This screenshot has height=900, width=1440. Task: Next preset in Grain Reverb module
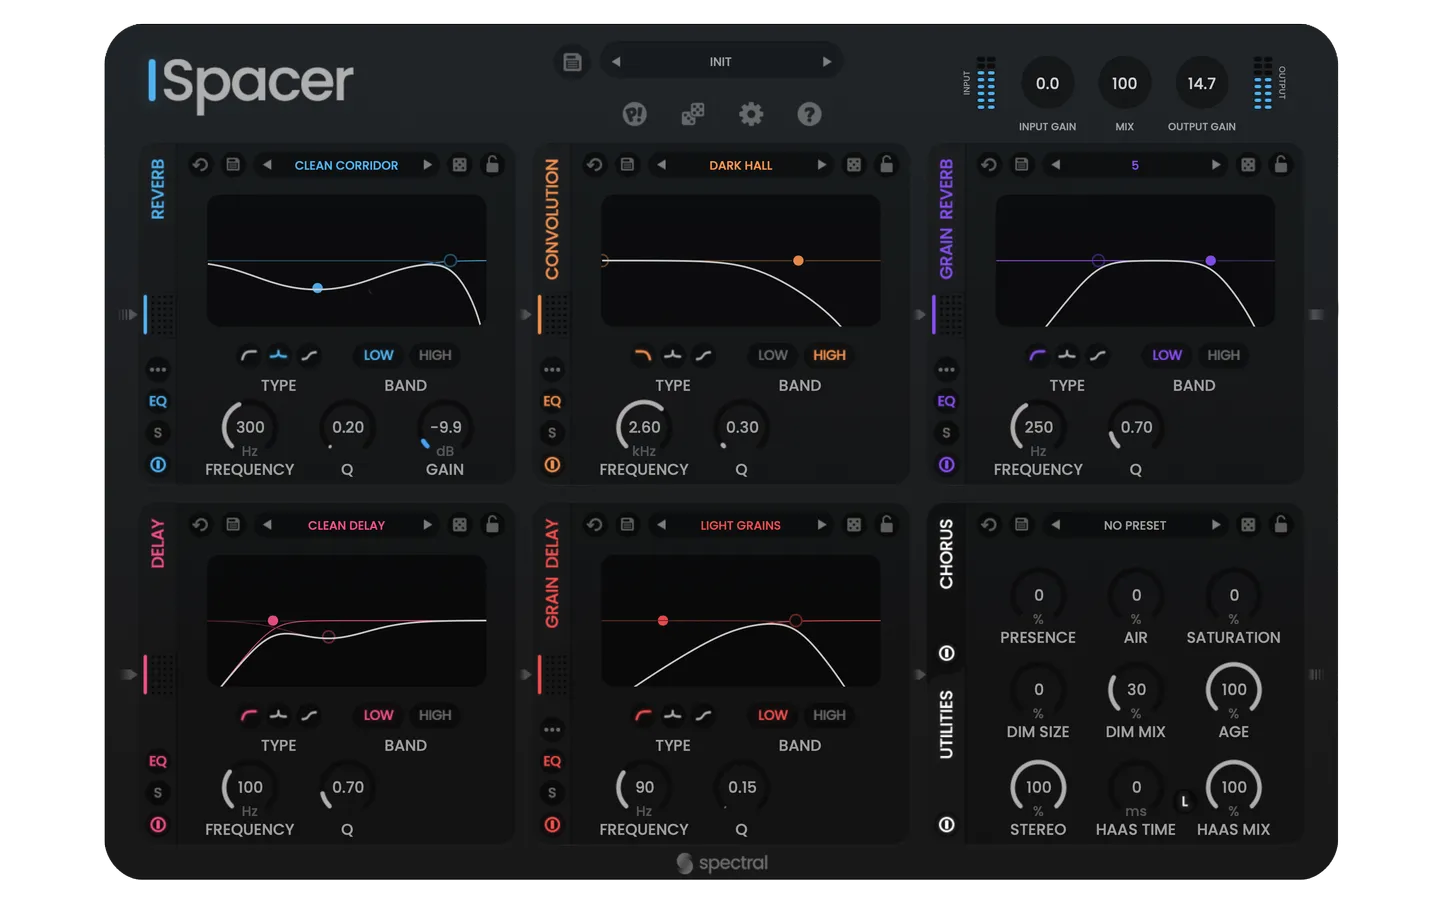(1215, 165)
